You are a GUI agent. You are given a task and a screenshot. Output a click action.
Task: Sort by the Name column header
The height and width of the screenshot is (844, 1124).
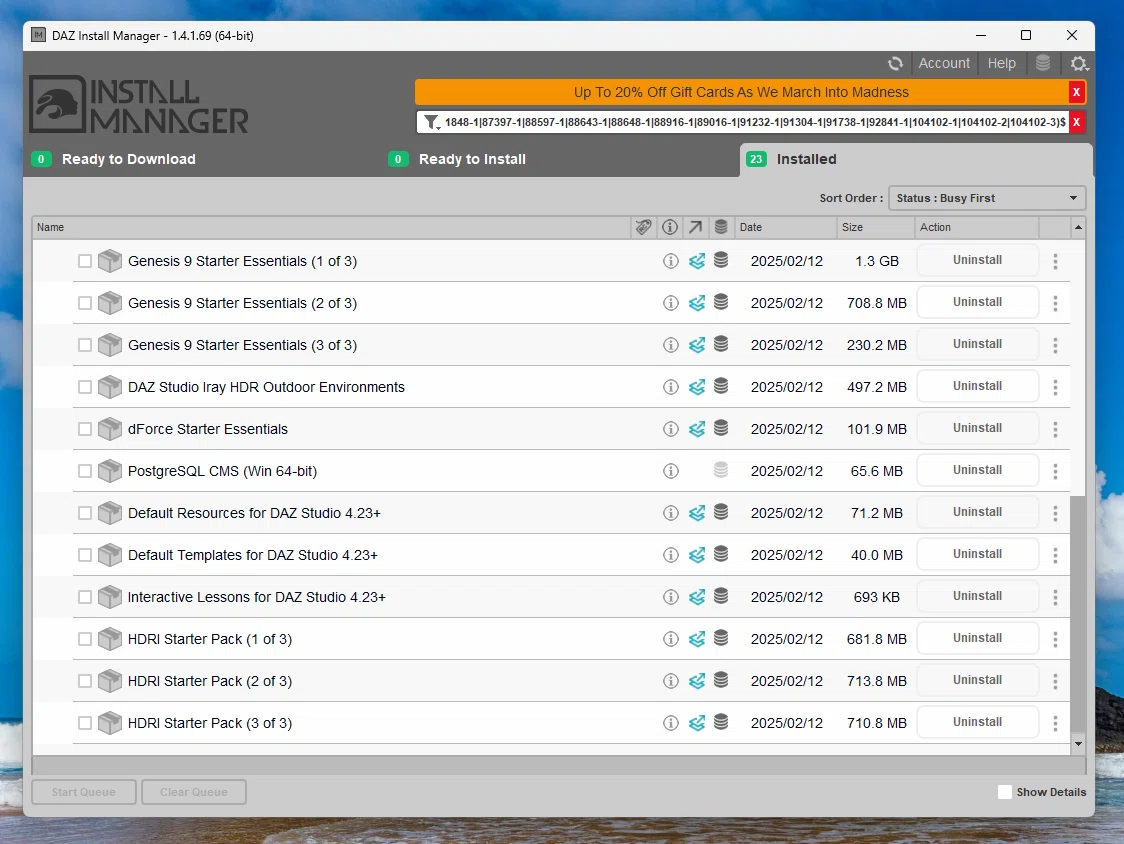pos(332,227)
